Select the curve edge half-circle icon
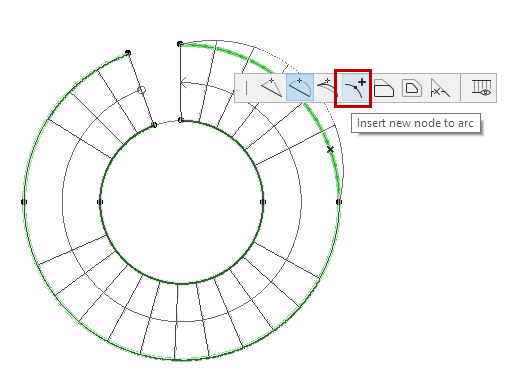 point(300,88)
